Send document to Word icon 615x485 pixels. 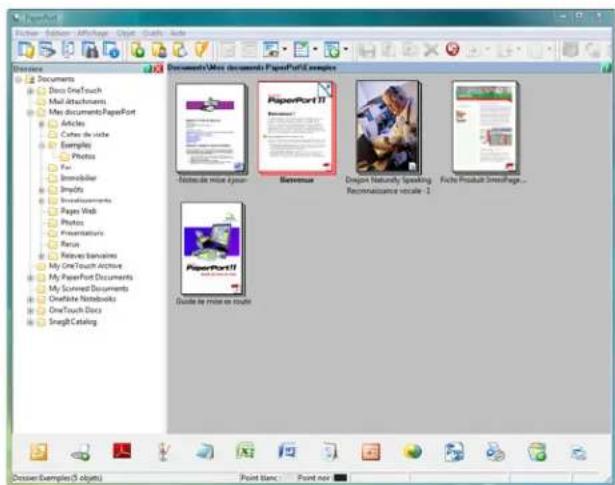click(x=287, y=452)
